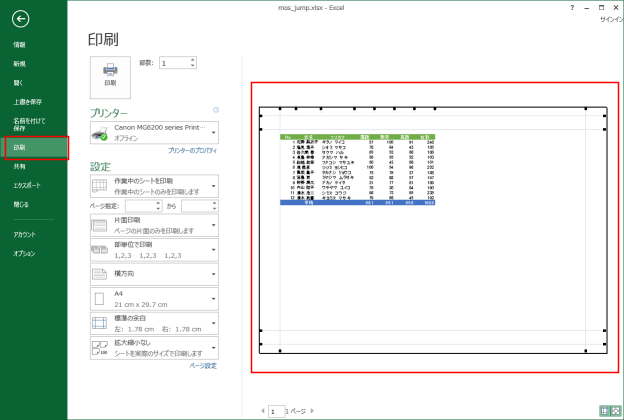Click the current page number box
Image resolution: width=624 pixels, height=420 pixels.
276,411
